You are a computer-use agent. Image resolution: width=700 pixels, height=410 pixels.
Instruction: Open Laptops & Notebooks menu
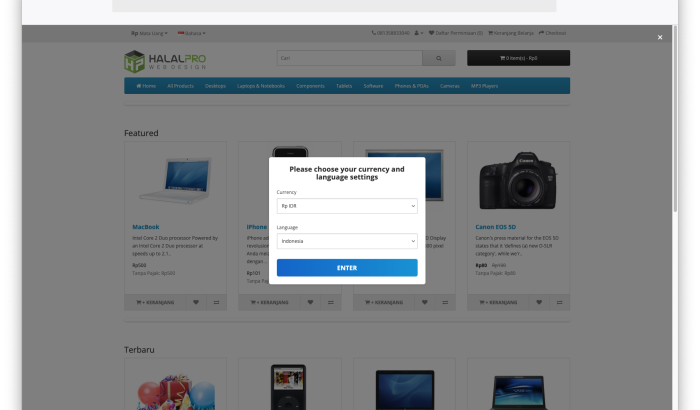(261, 86)
